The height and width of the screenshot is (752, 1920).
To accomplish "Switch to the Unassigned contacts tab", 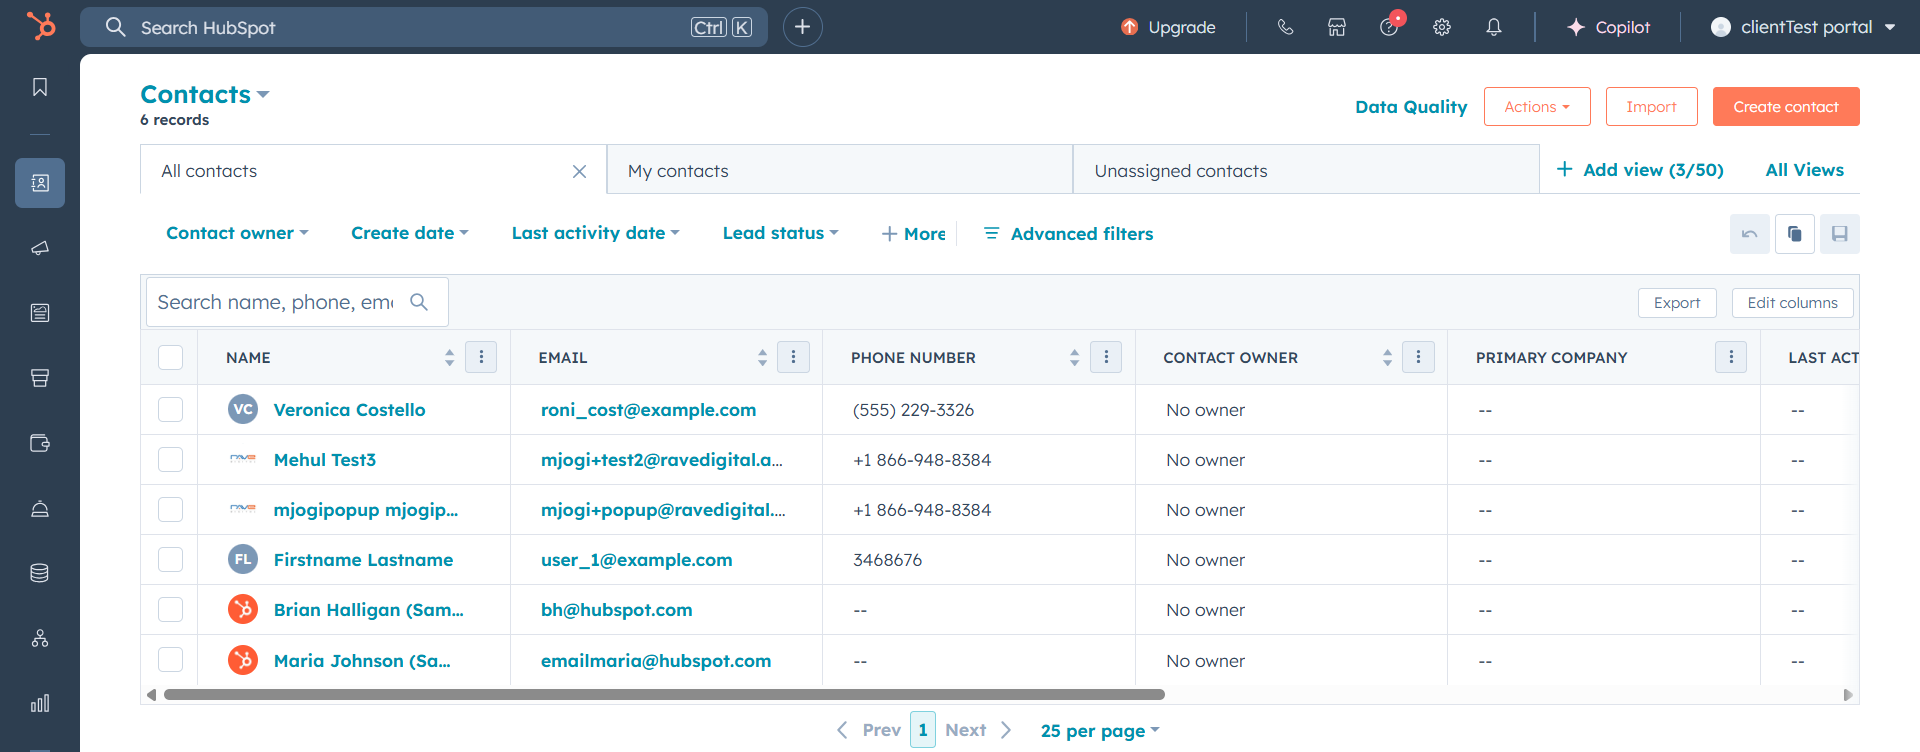I will 1306,170.
